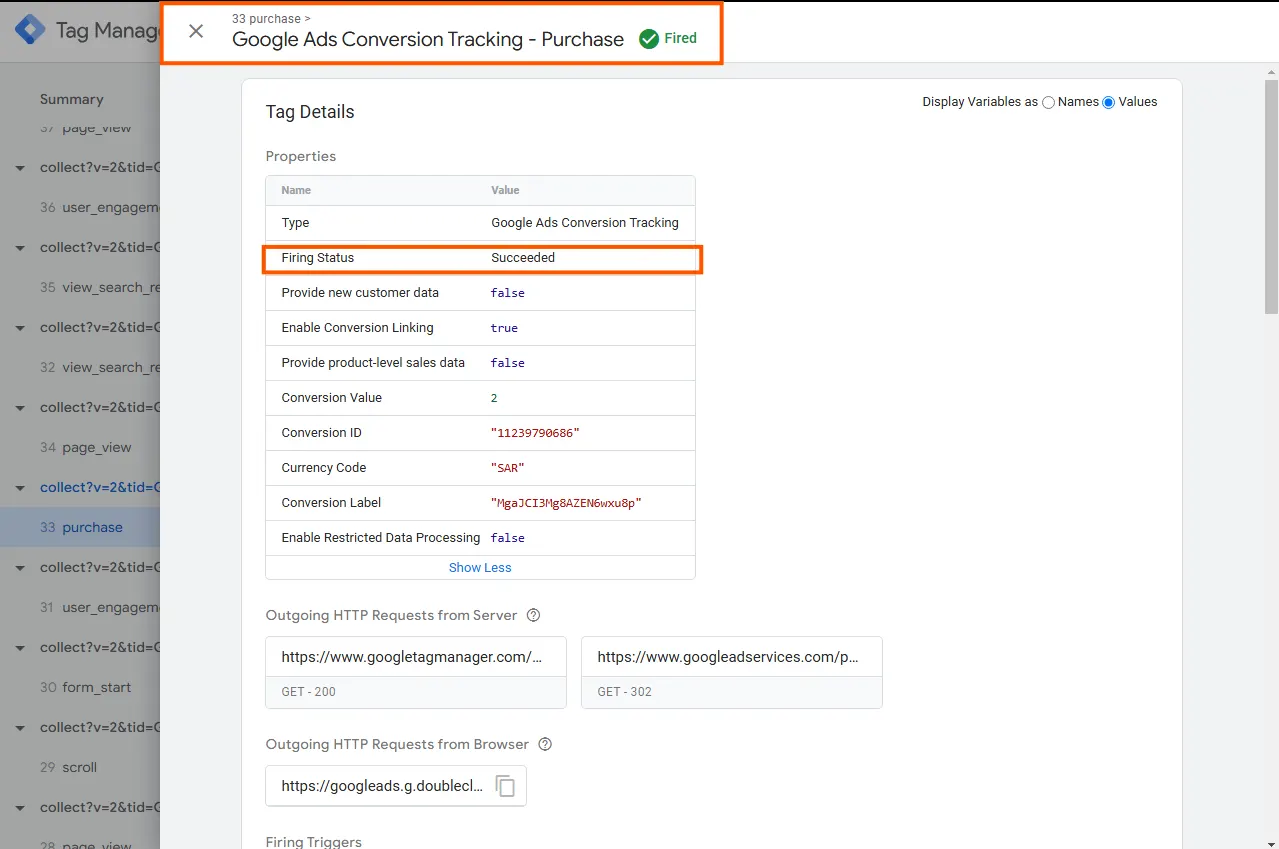Image resolution: width=1279 pixels, height=849 pixels.
Task: Click the 'Provide product-level sales data' row label
Action: [373, 363]
